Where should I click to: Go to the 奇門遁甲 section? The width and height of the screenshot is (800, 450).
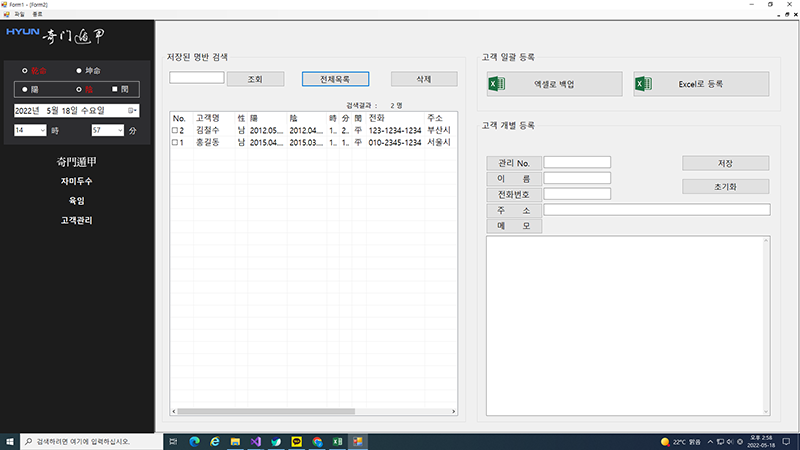click(x=77, y=162)
